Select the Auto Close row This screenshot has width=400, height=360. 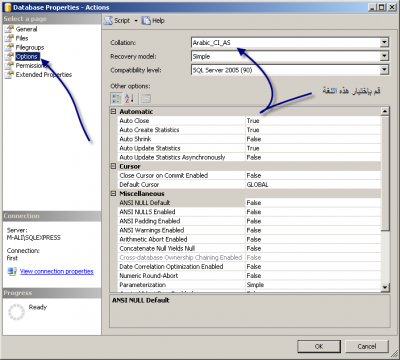click(249, 121)
